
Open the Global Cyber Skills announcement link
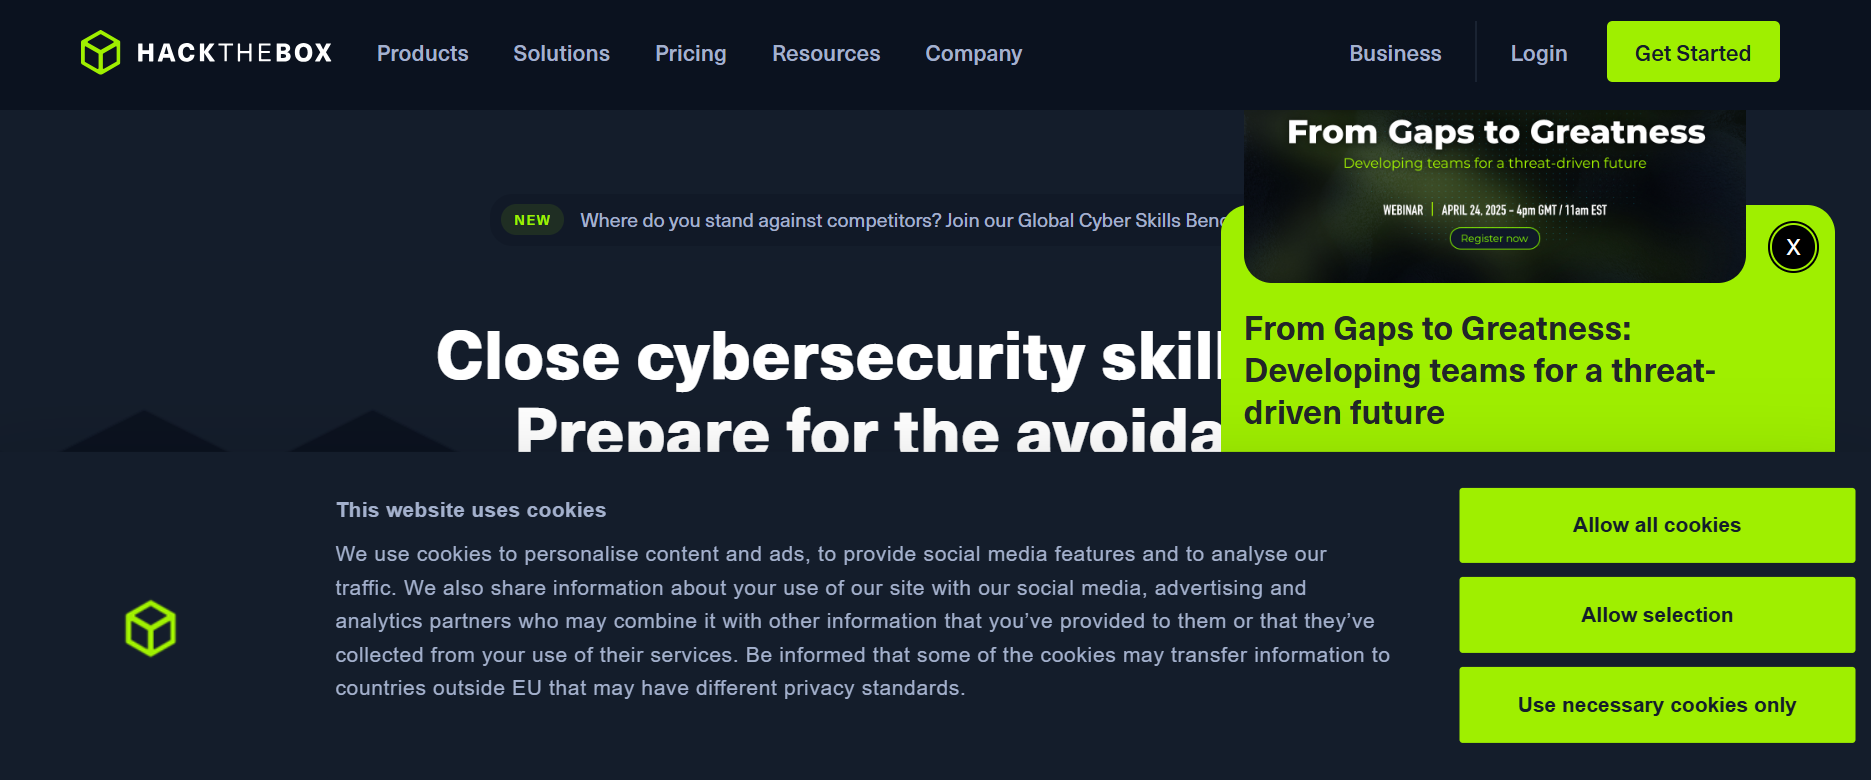(900, 220)
